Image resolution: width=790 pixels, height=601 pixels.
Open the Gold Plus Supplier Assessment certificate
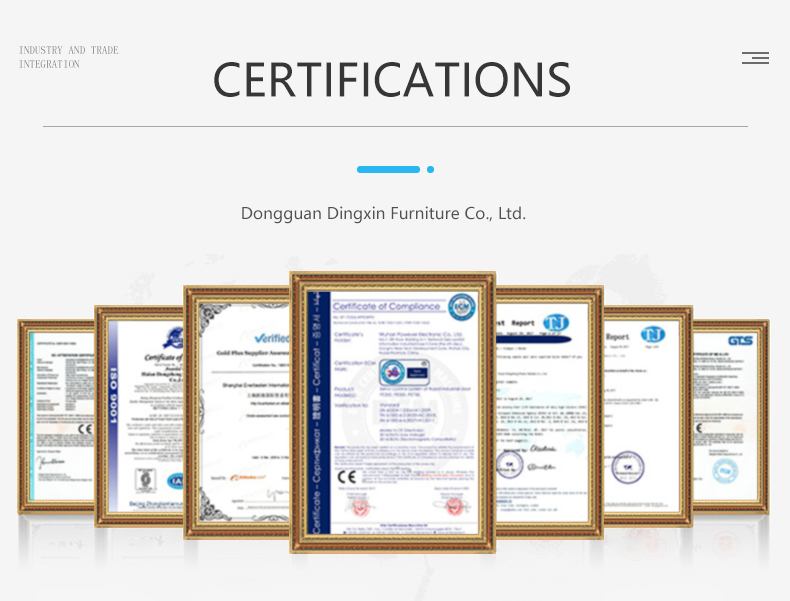click(x=238, y=412)
